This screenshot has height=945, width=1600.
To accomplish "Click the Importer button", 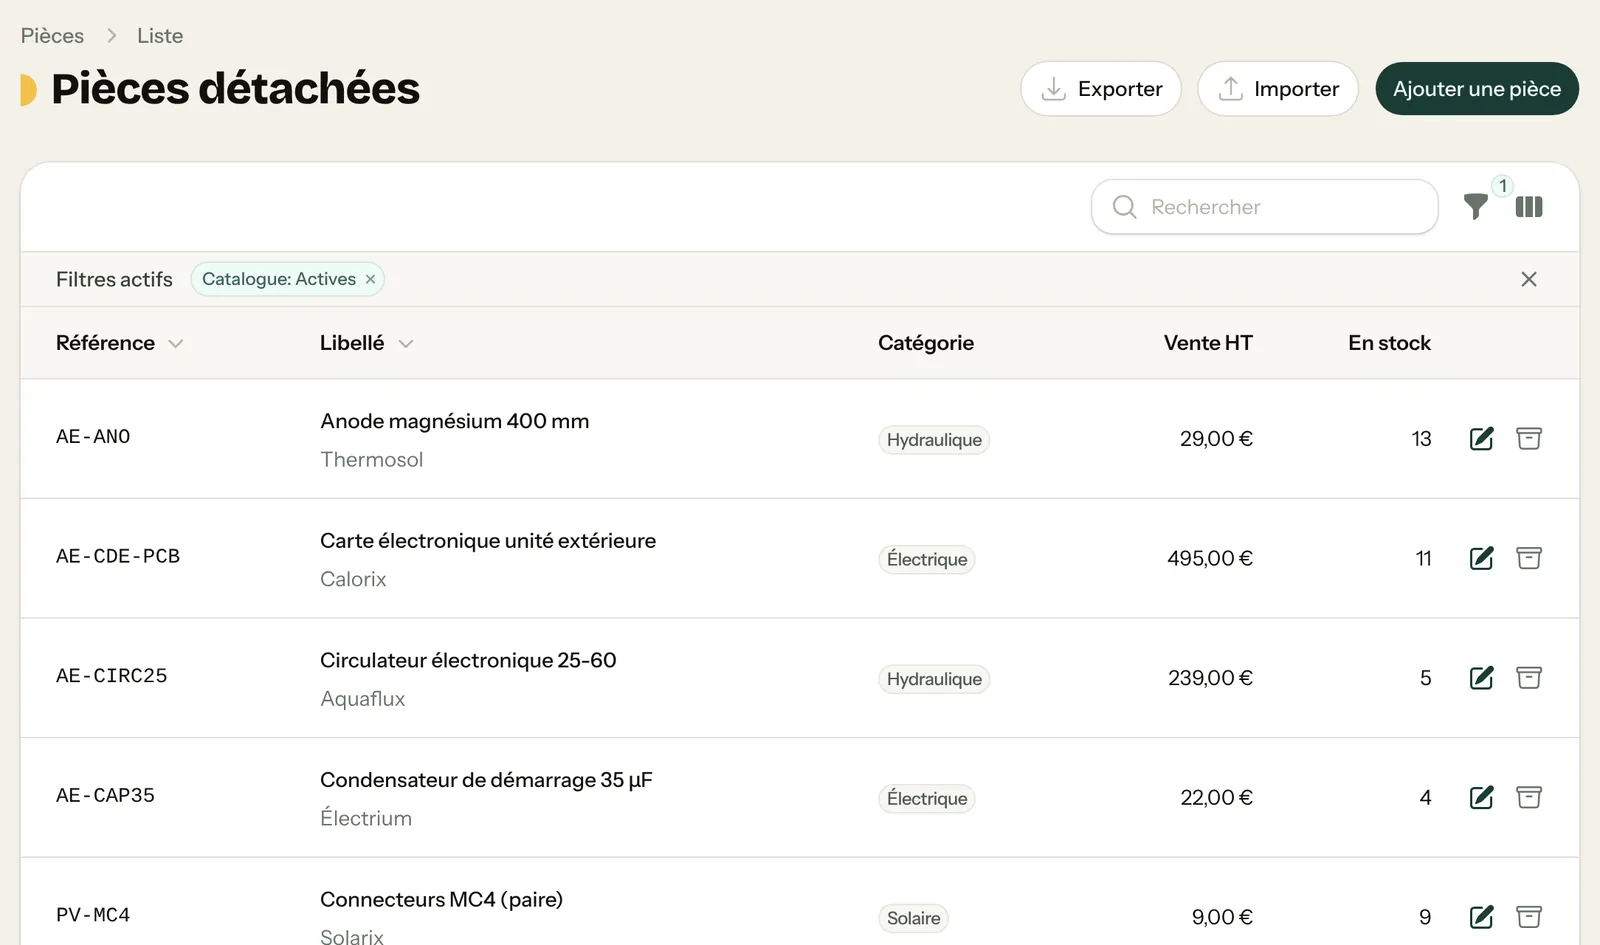I will pyautogui.click(x=1278, y=89).
